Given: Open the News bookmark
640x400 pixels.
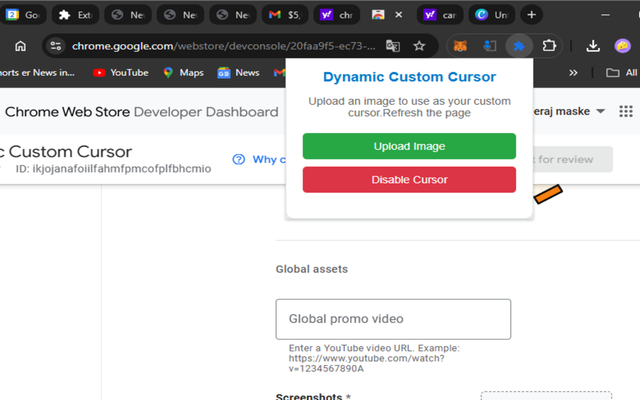Looking at the screenshot, I should click(x=238, y=73).
